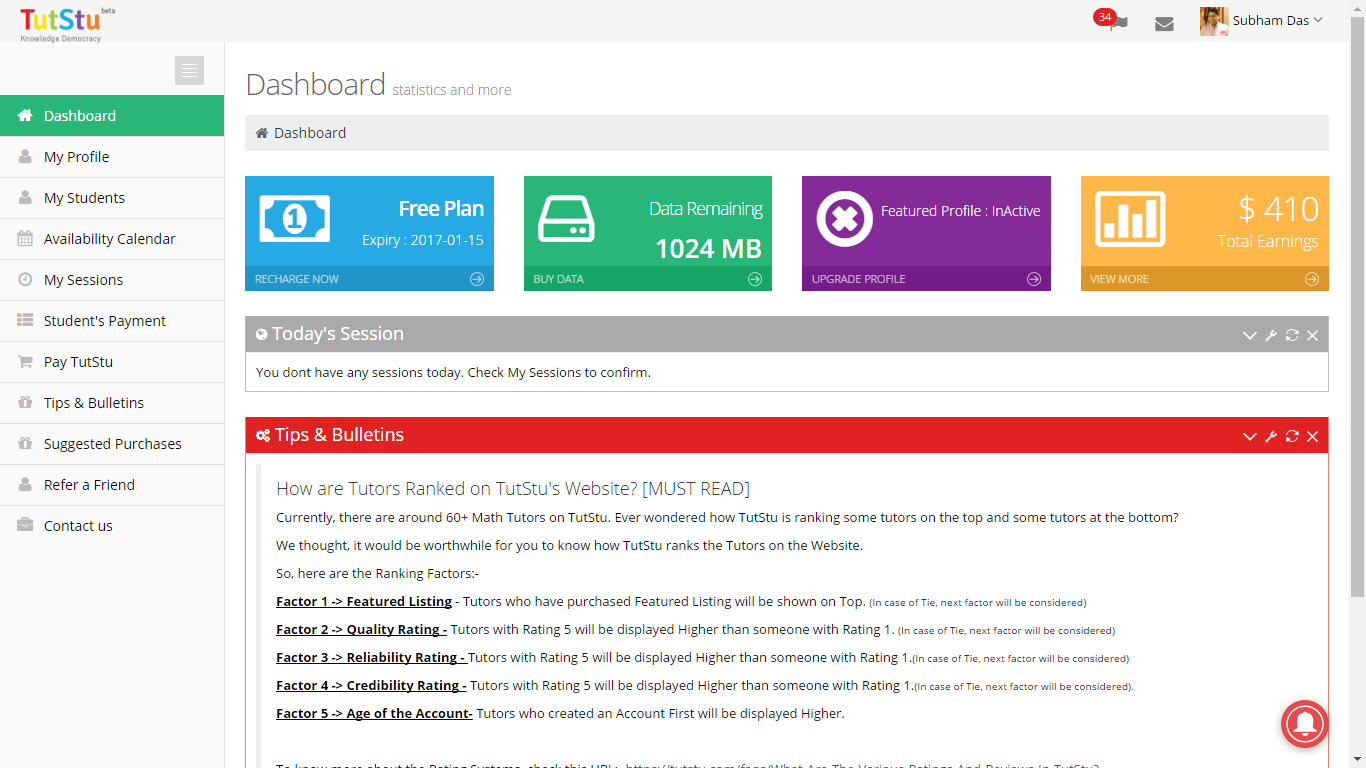The height and width of the screenshot is (768, 1366).
Task: Close the Tips & Bulletins panel
Action: (x=1312, y=436)
